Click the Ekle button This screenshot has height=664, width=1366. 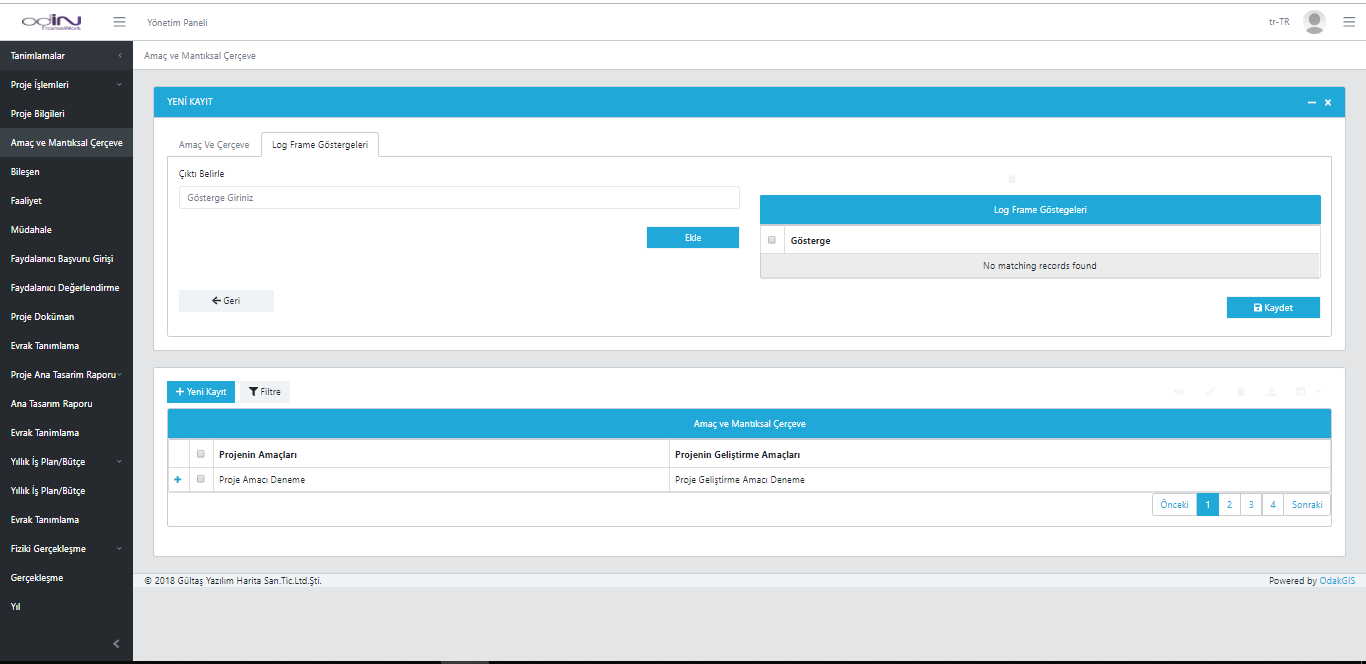(692, 238)
